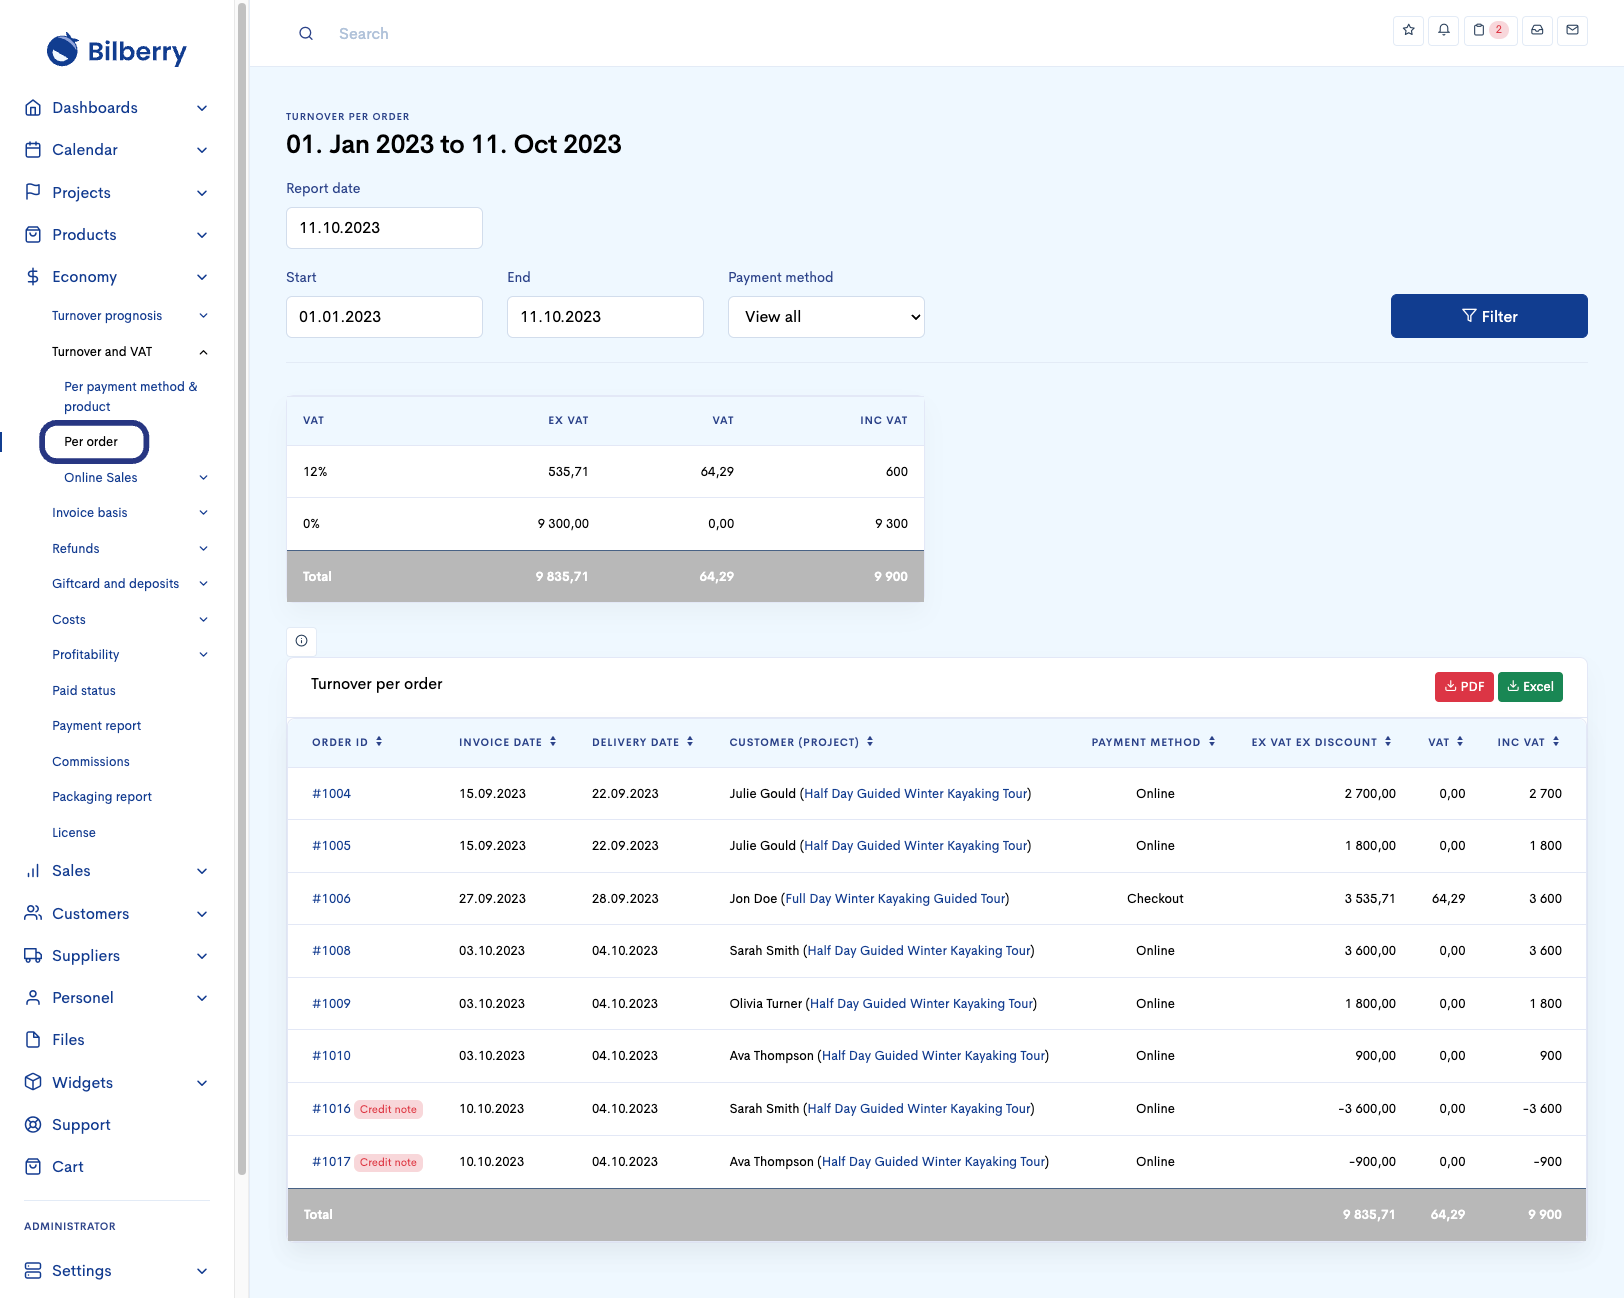Sort table by Order ID column
This screenshot has width=1624, height=1298.
346,742
